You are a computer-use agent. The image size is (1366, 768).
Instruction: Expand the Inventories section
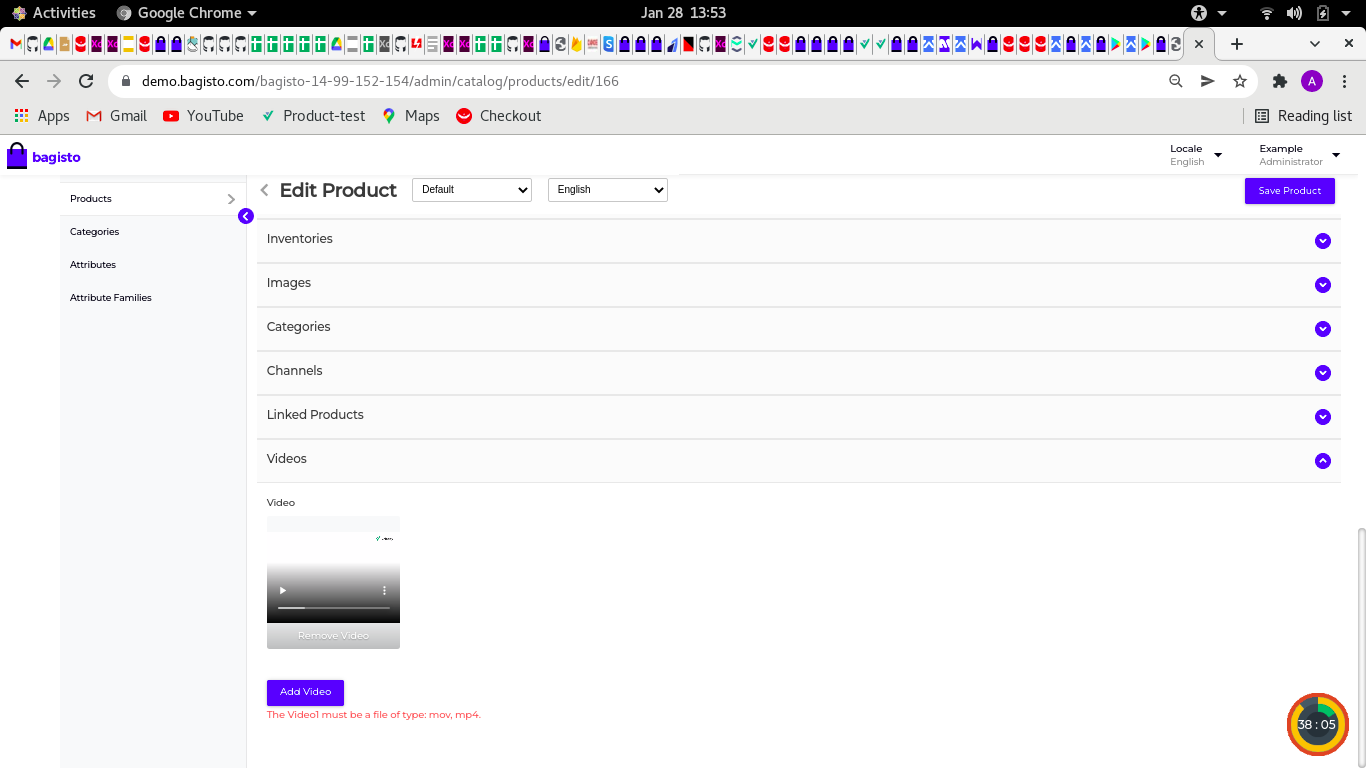tap(1323, 240)
